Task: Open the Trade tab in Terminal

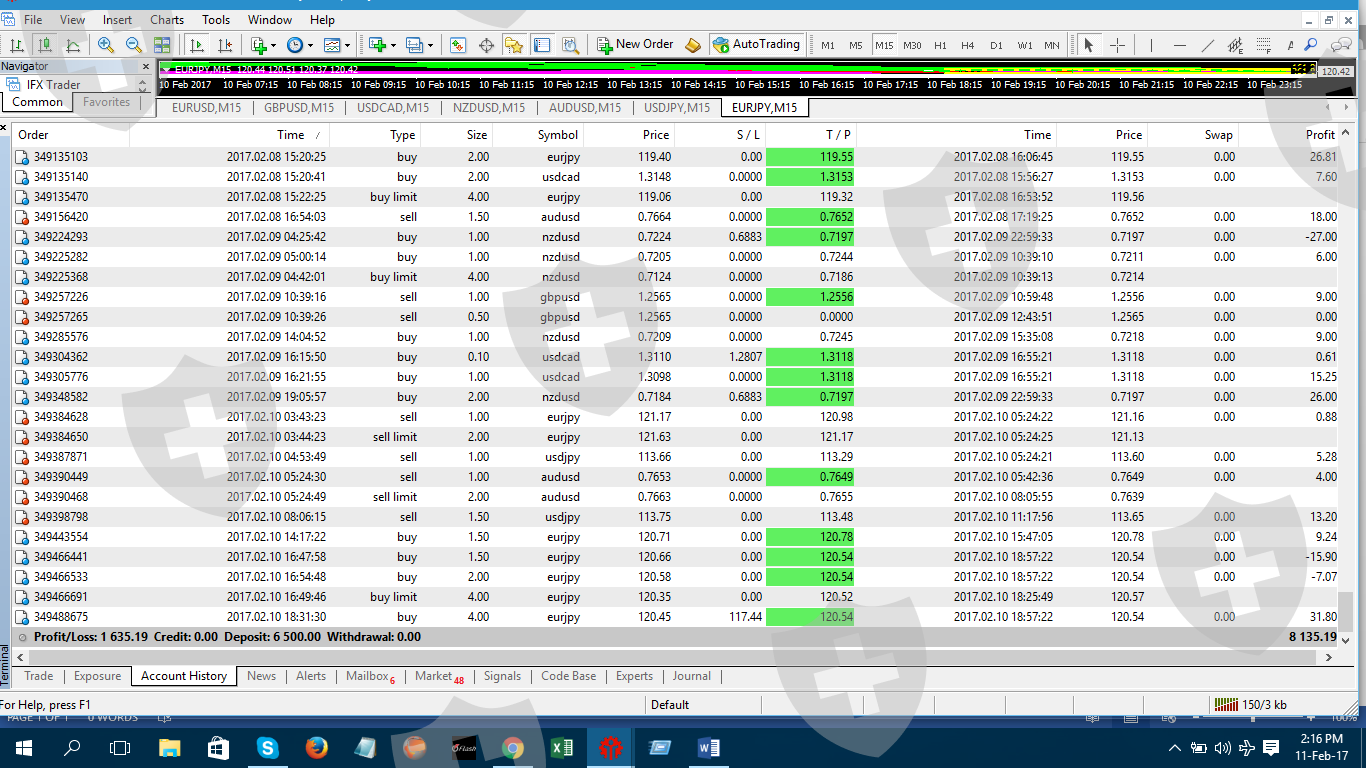Action: pyautogui.click(x=39, y=676)
